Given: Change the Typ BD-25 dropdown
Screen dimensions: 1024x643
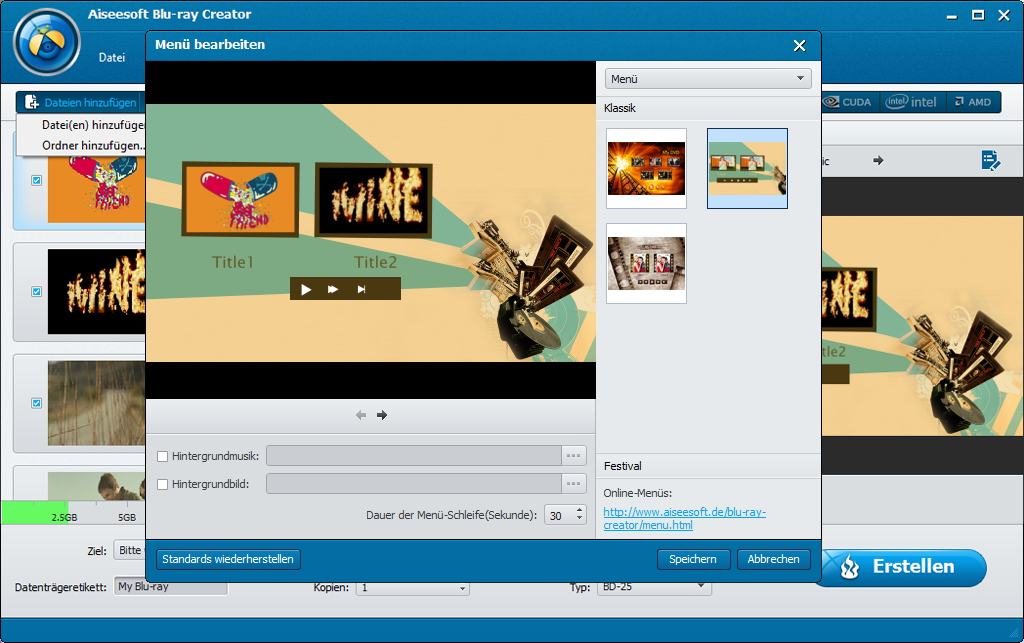Looking at the screenshot, I should tap(655, 588).
